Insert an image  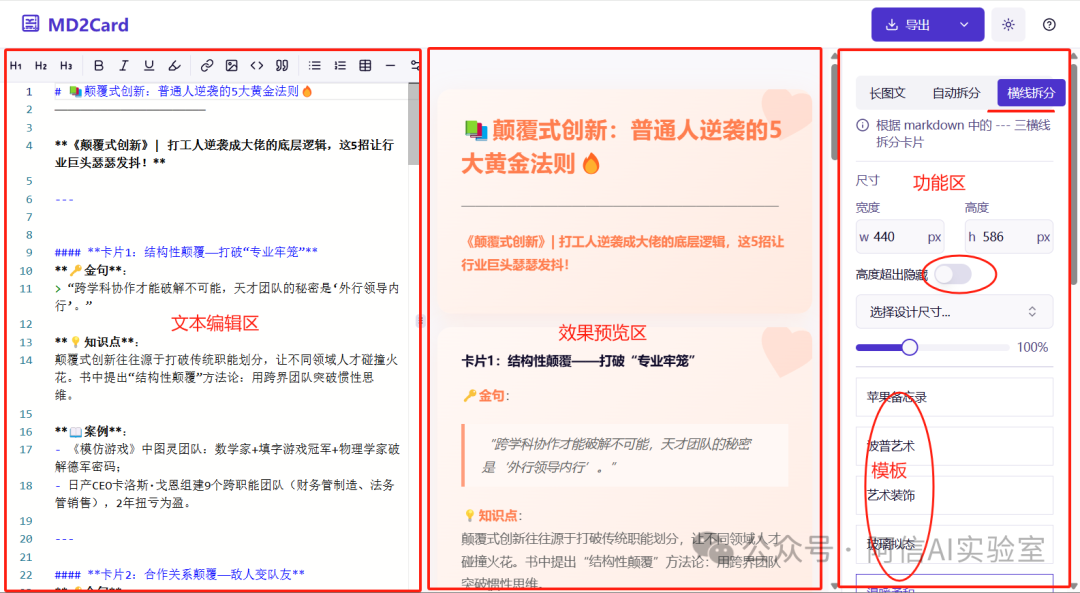pos(231,66)
